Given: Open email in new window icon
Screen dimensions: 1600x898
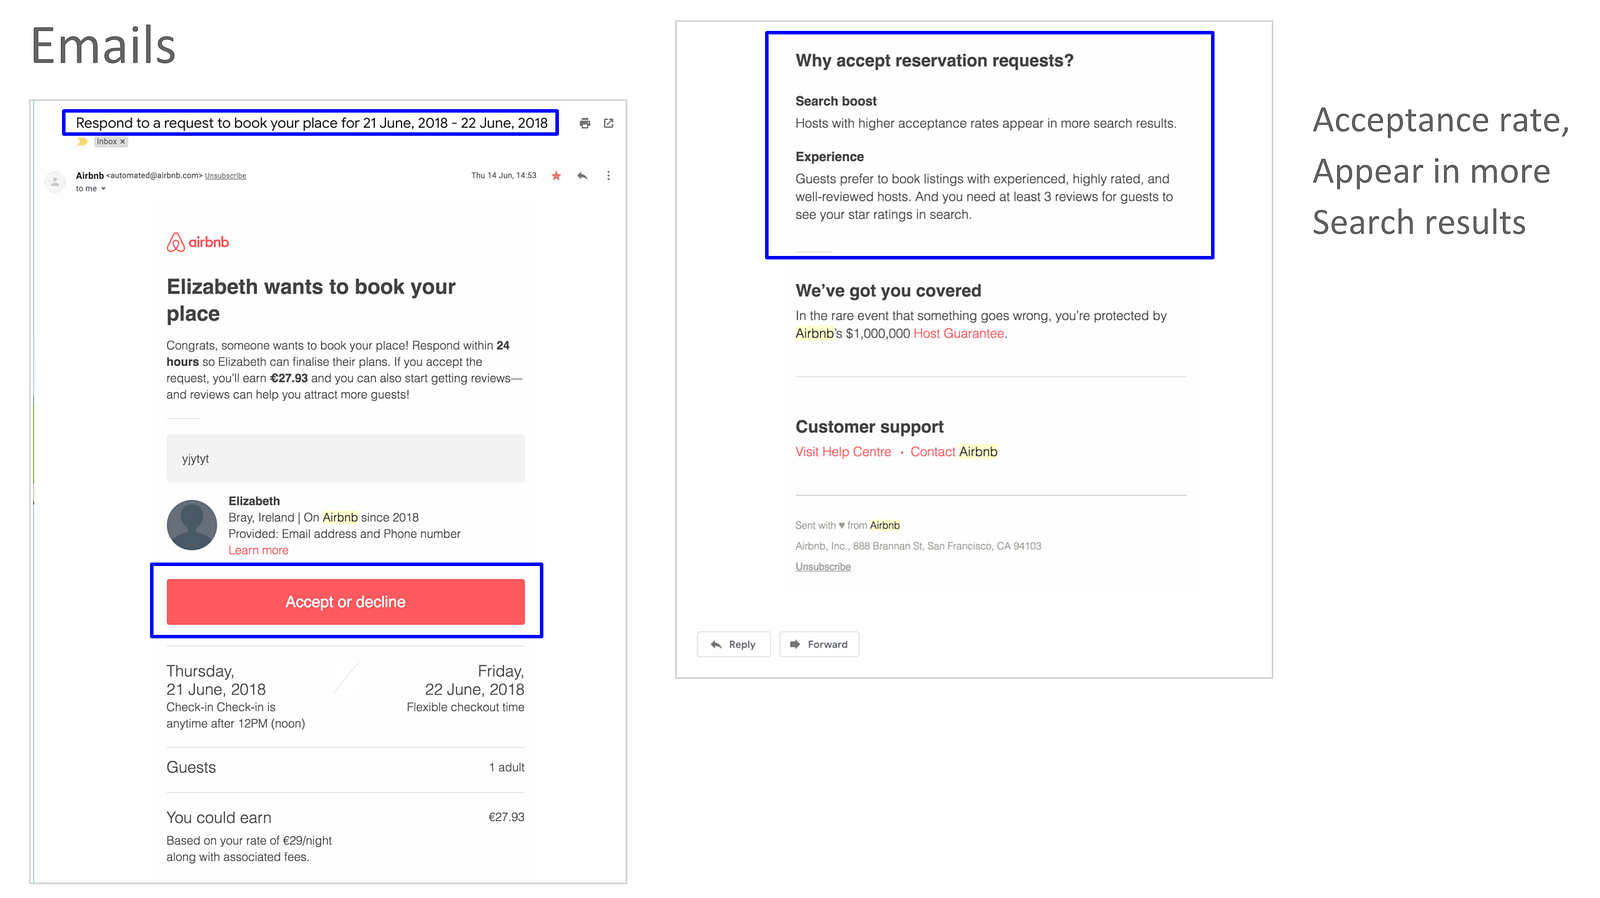Looking at the screenshot, I should click(x=608, y=123).
